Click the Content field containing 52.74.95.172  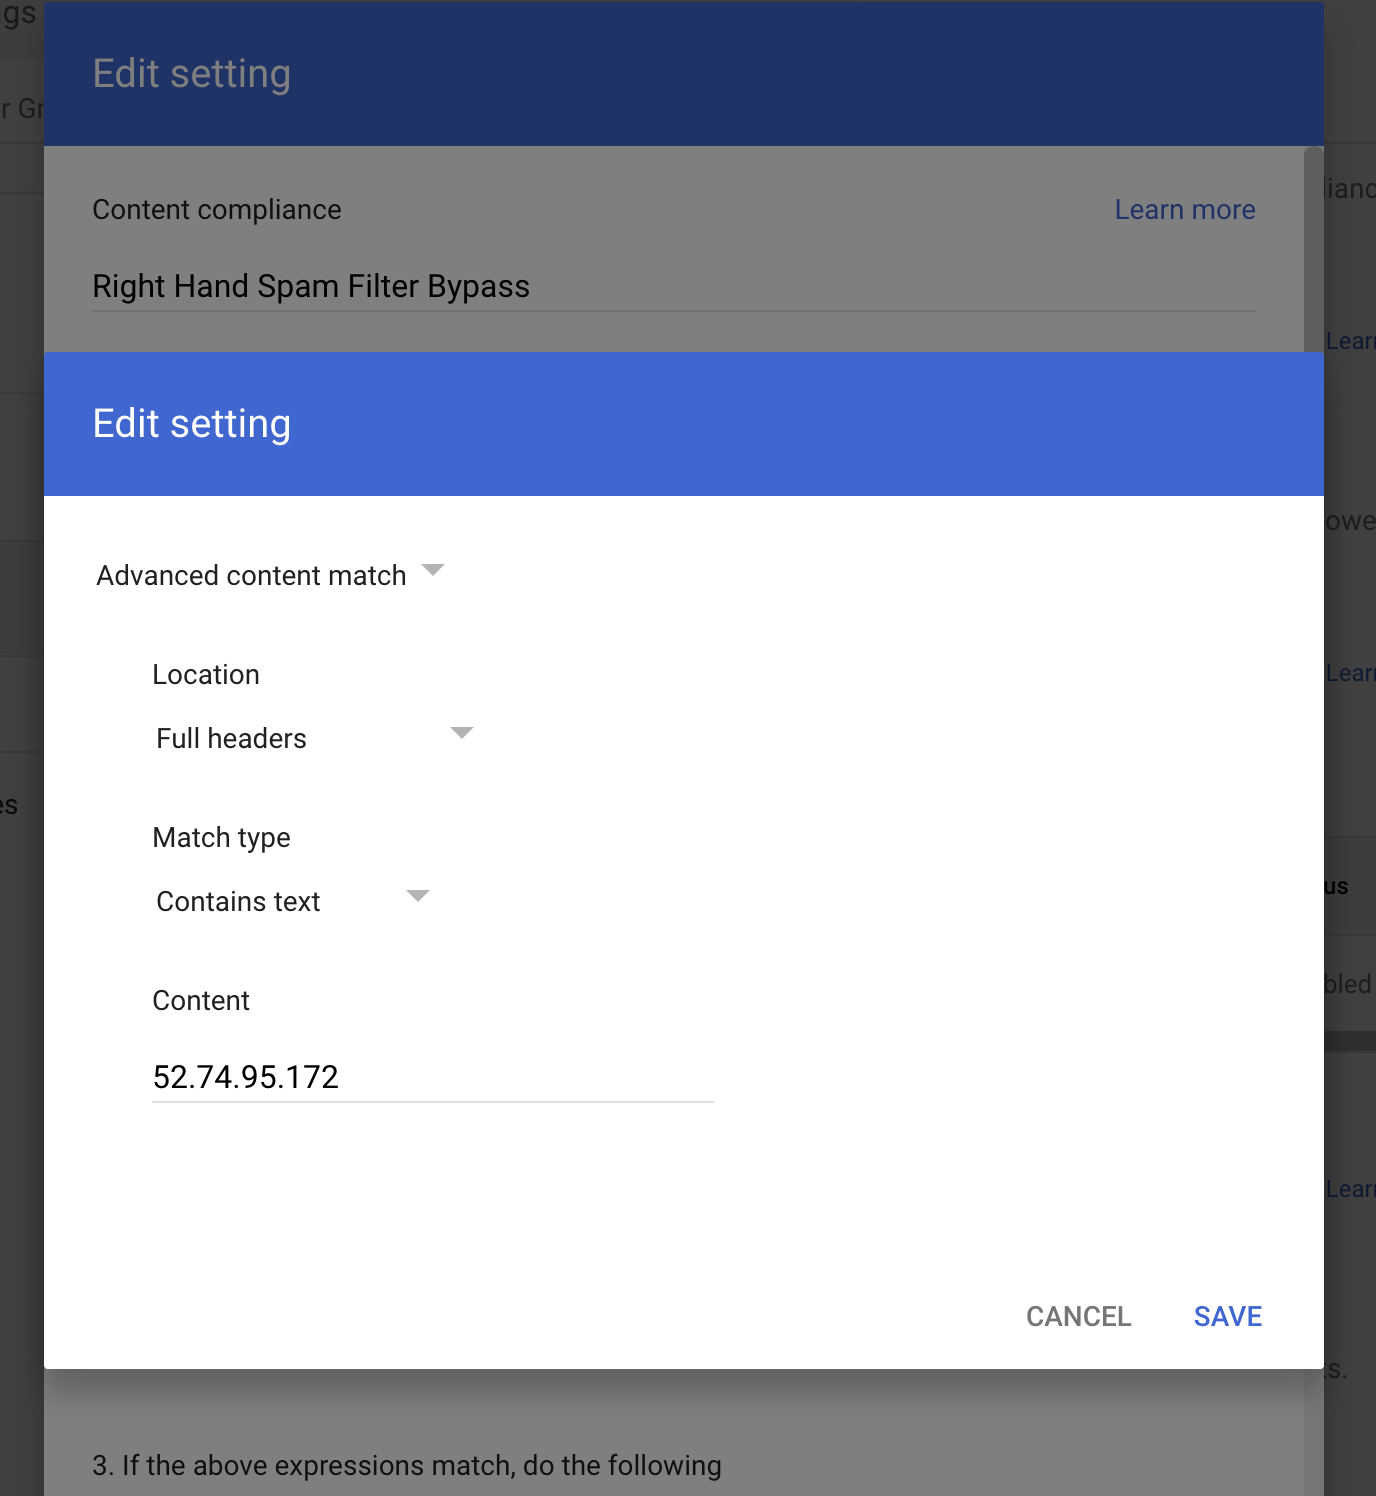[x=432, y=1077]
